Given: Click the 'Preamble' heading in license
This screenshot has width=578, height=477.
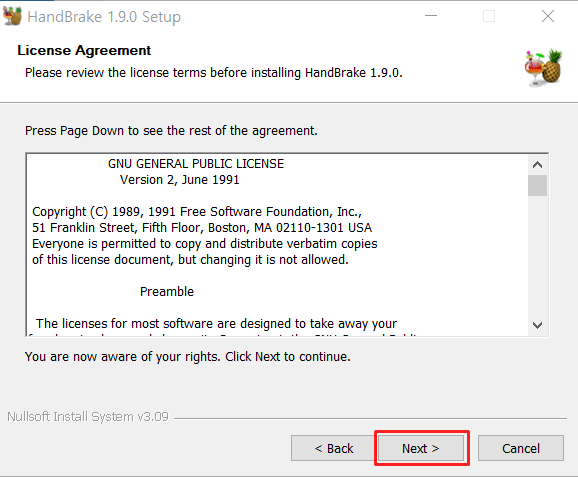Looking at the screenshot, I should (167, 292).
